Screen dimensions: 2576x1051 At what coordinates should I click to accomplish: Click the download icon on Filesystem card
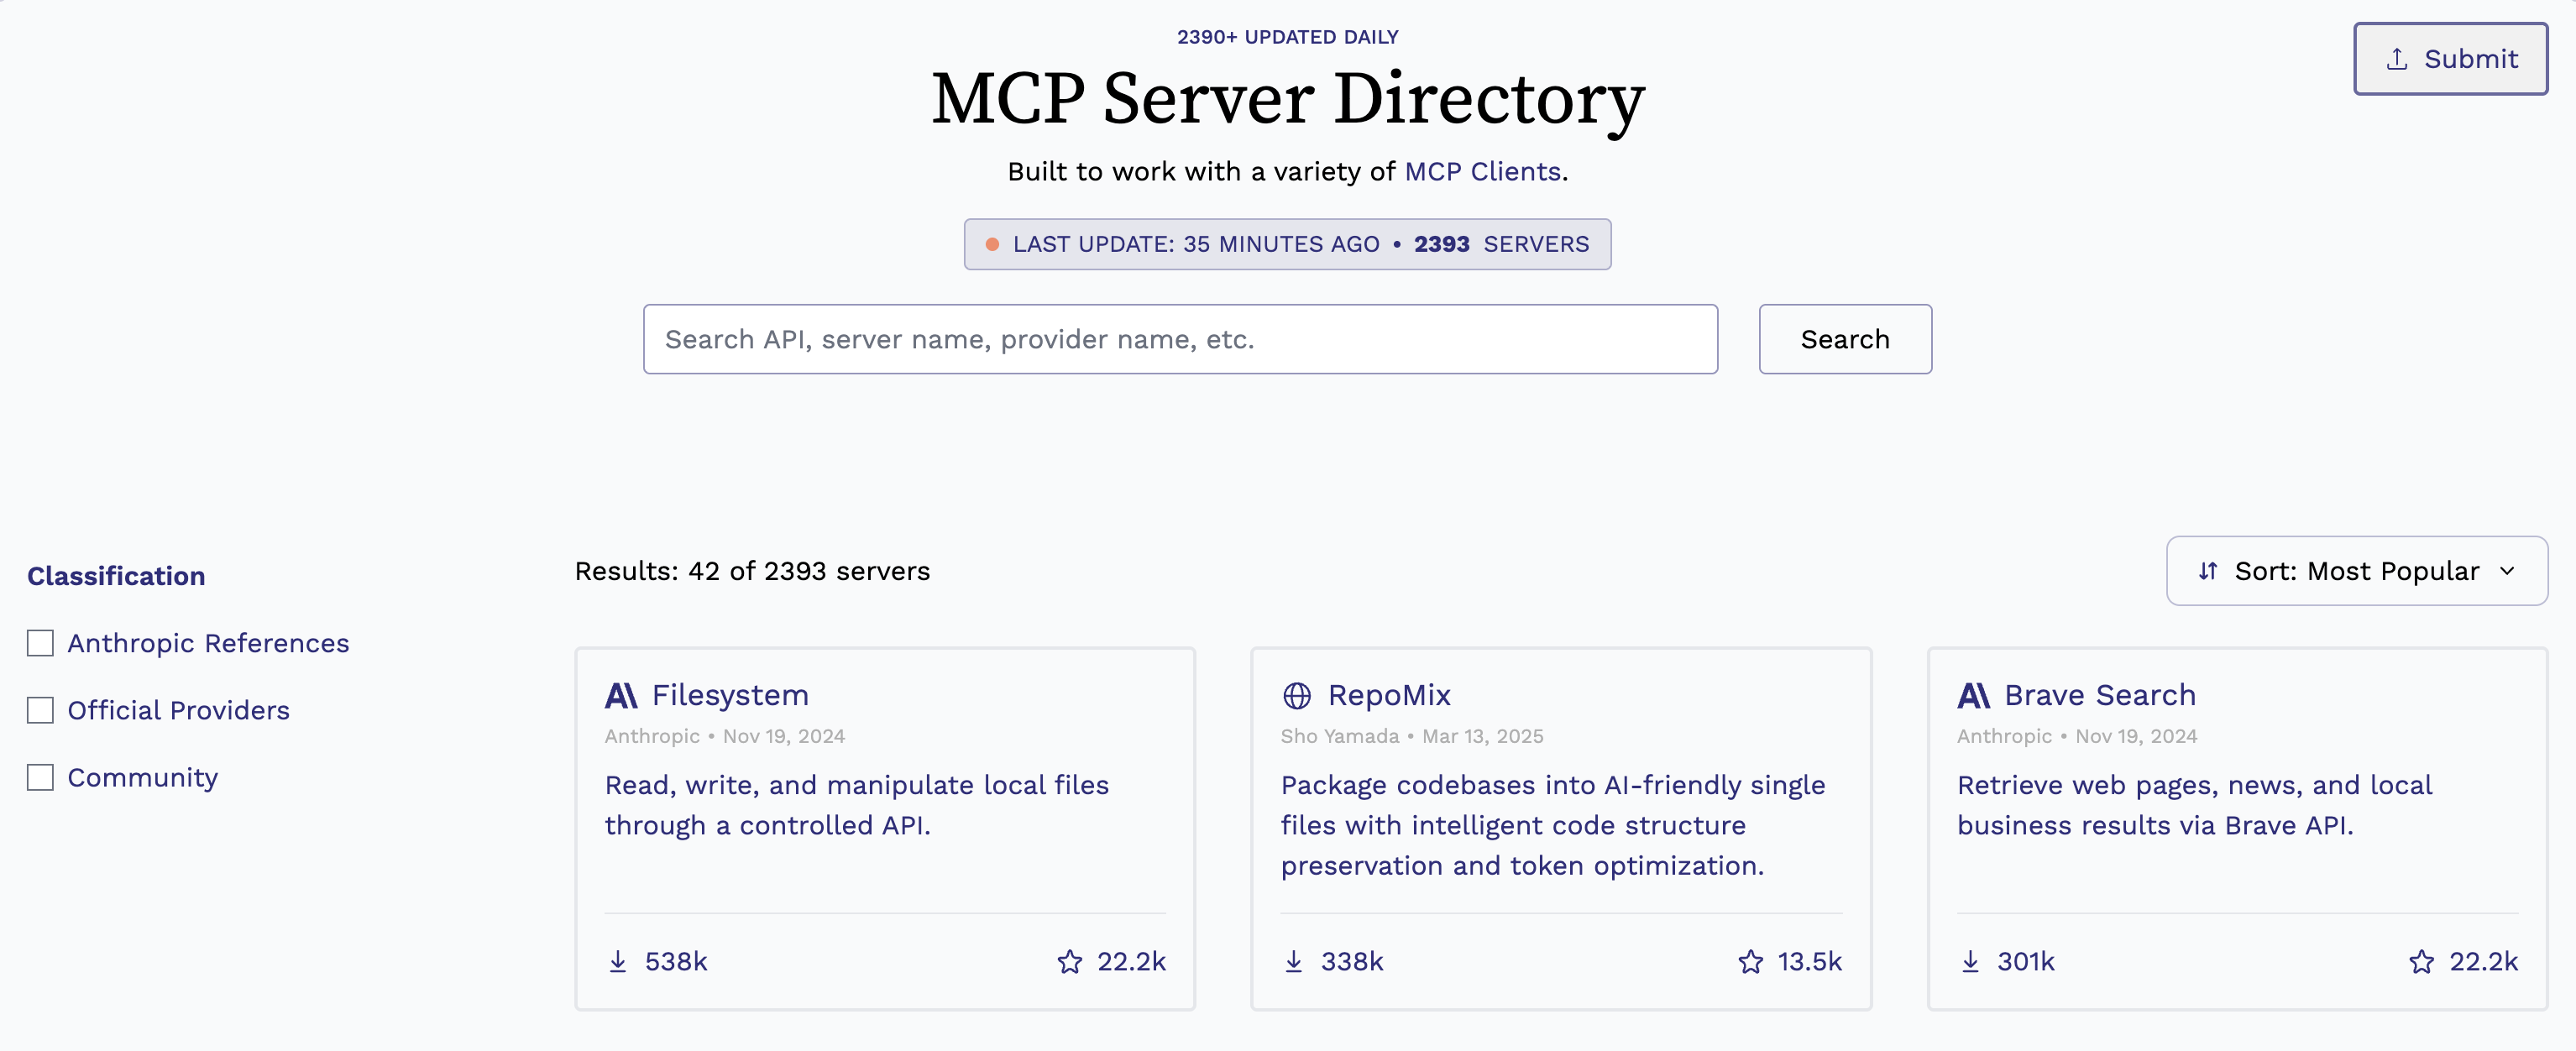pyautogui.click(x=618, y=961)
